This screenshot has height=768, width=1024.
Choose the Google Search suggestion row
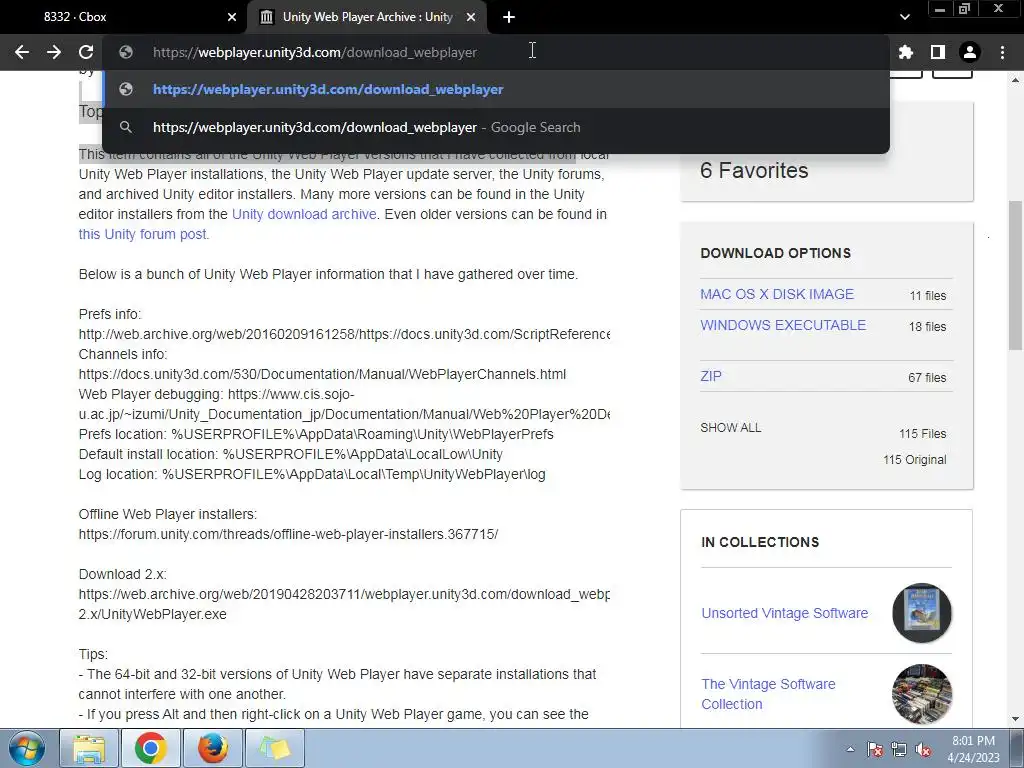point(496,127)
